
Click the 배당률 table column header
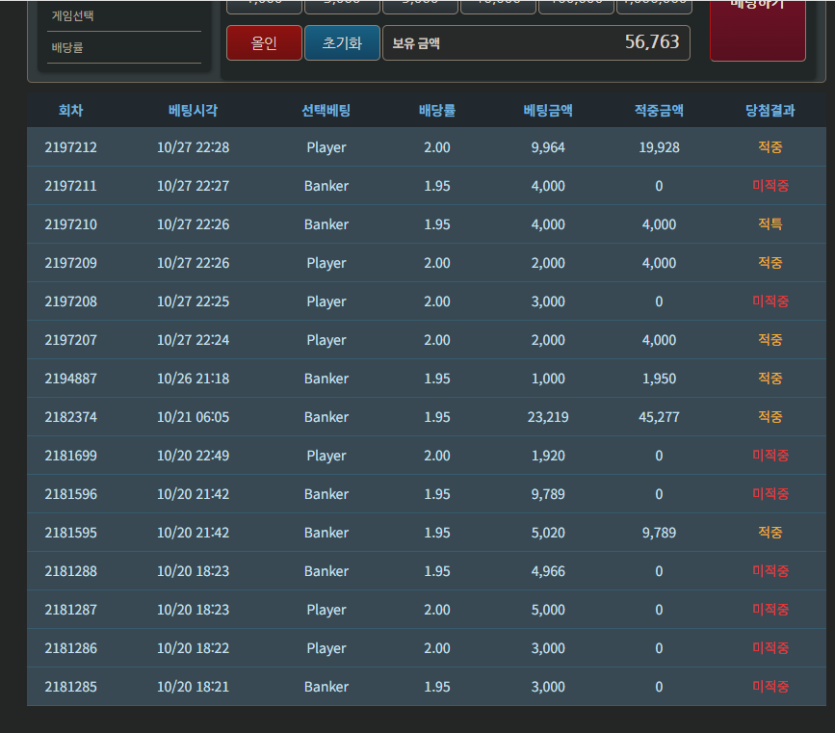click(x=437, y=110)
